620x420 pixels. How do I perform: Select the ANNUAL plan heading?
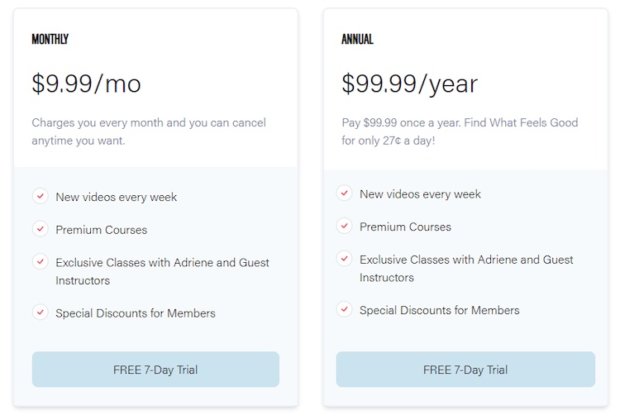click(357, 39)
